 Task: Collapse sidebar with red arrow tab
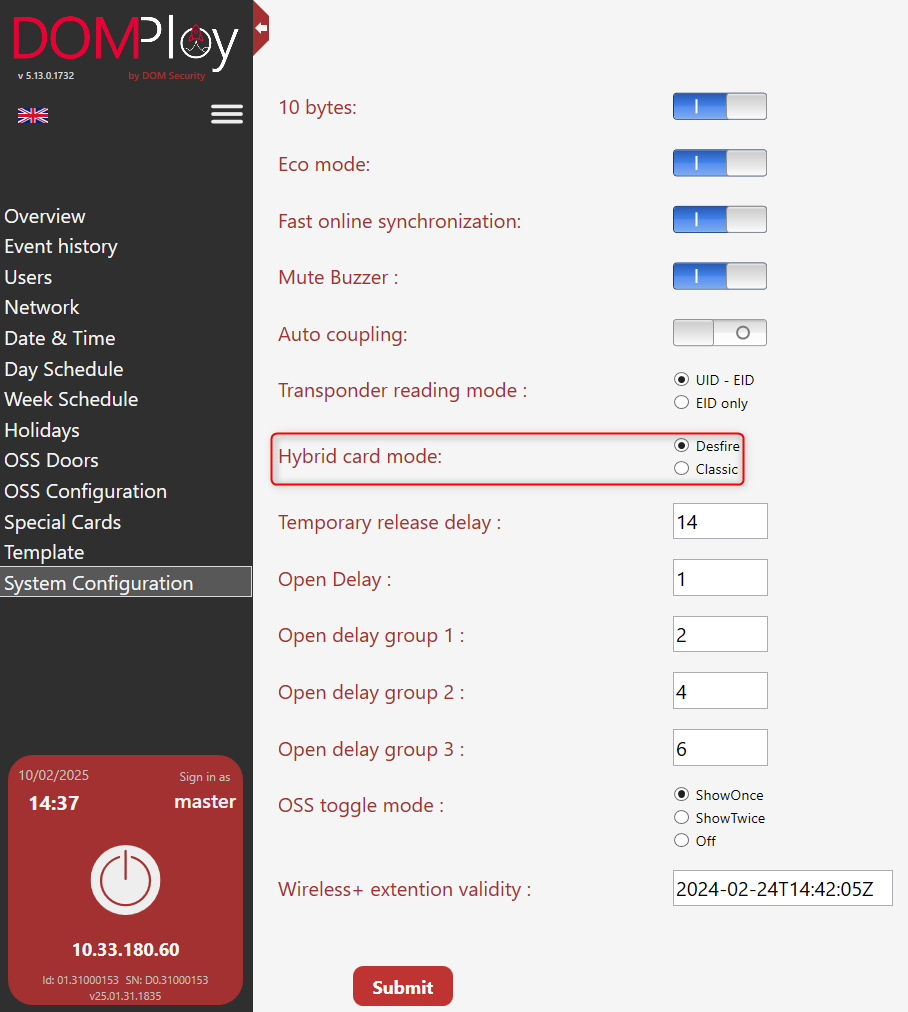pyautogui.click(x=261, y=28)
